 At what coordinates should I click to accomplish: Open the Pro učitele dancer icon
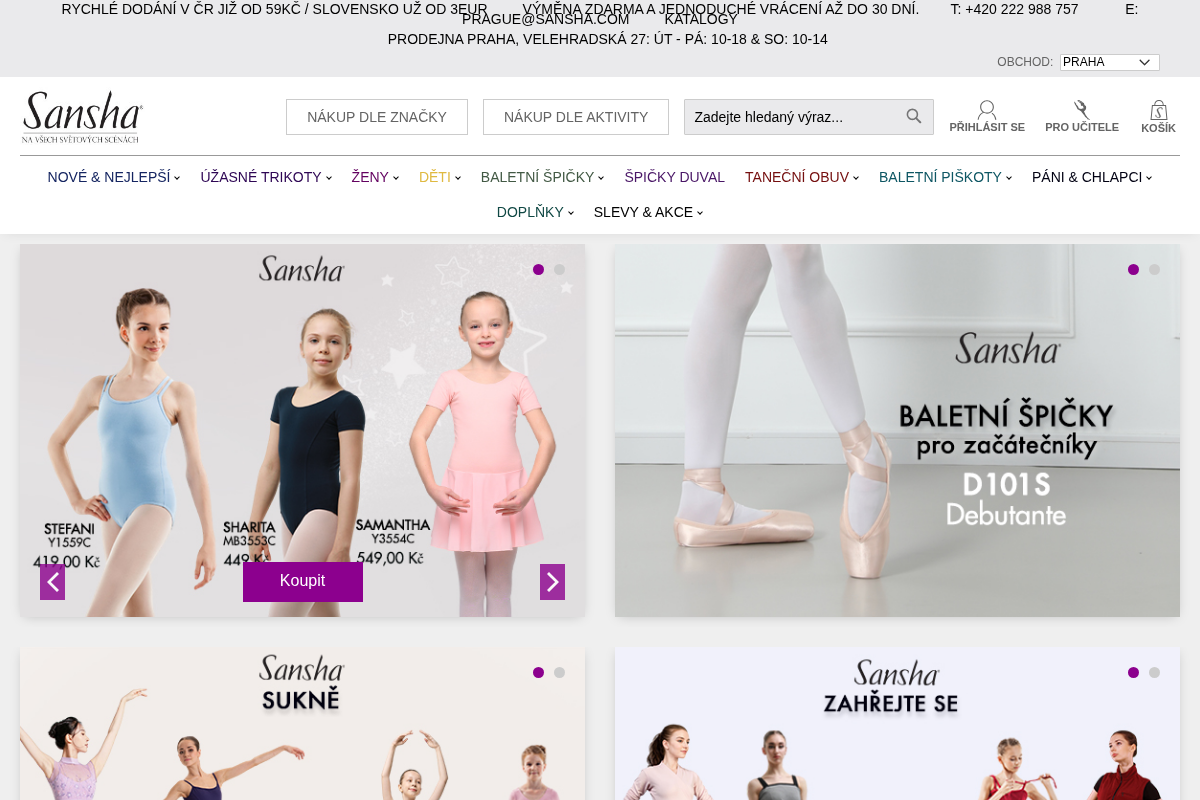click(1082, 109)
